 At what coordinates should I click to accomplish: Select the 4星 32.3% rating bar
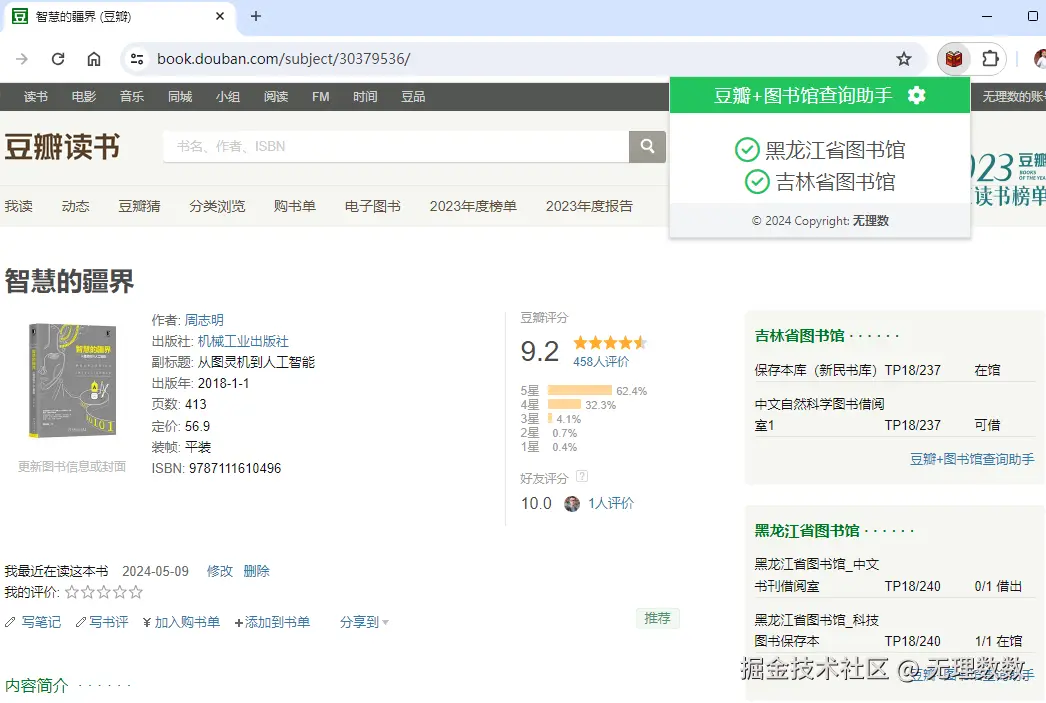click(x=564, y=404)
